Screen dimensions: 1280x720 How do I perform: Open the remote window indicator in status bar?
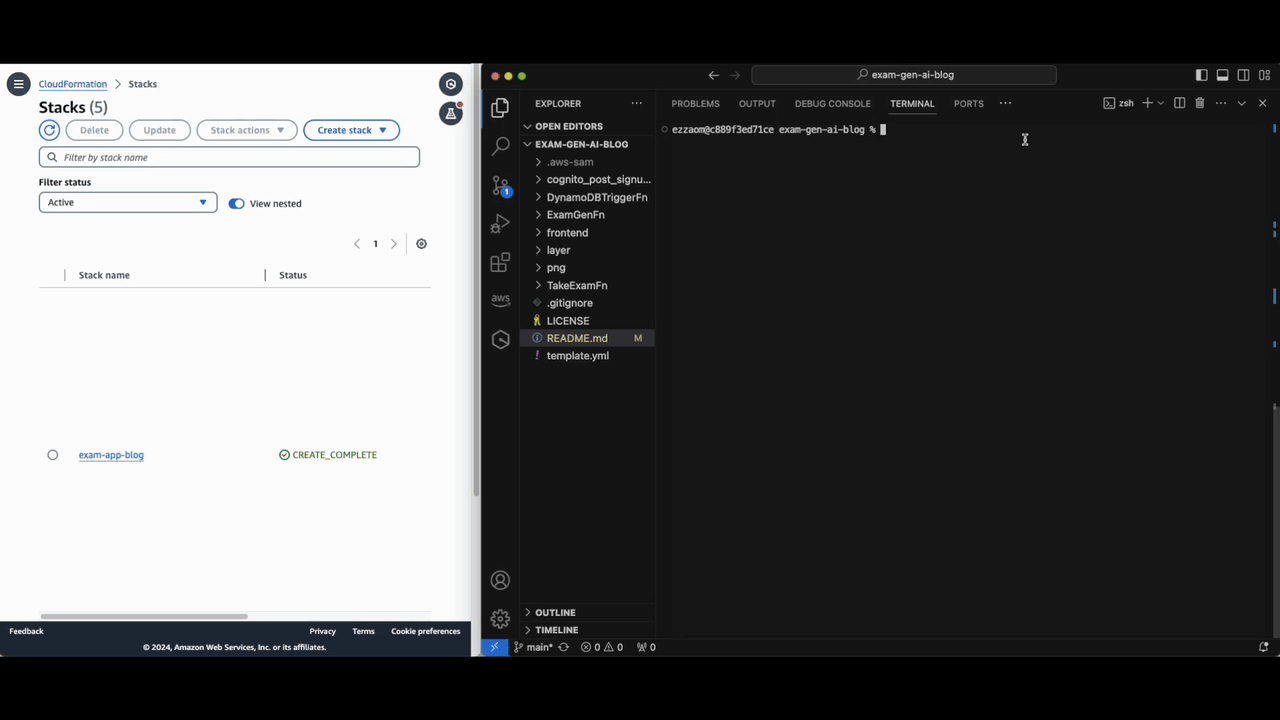pyautogui.click(x=494, y=647)
